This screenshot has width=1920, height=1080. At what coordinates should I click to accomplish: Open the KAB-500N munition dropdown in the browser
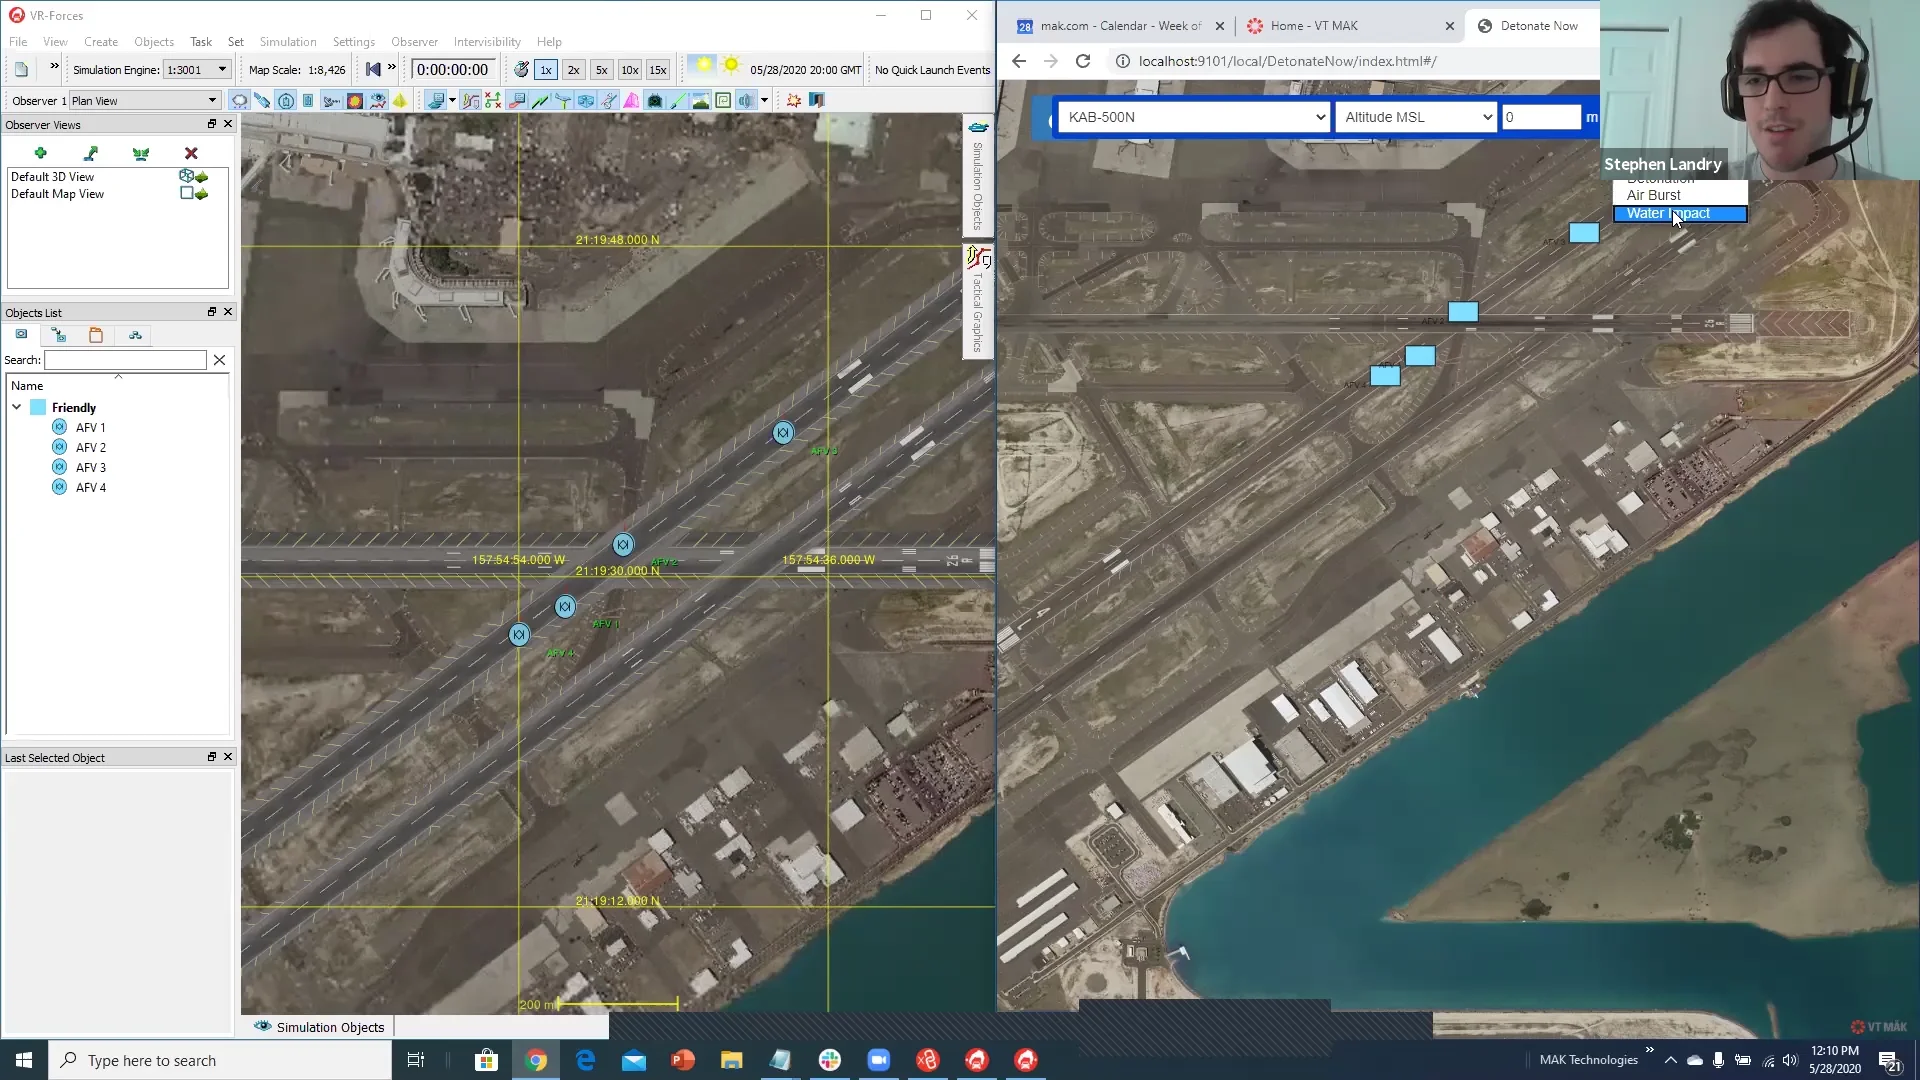[1194, 117]
